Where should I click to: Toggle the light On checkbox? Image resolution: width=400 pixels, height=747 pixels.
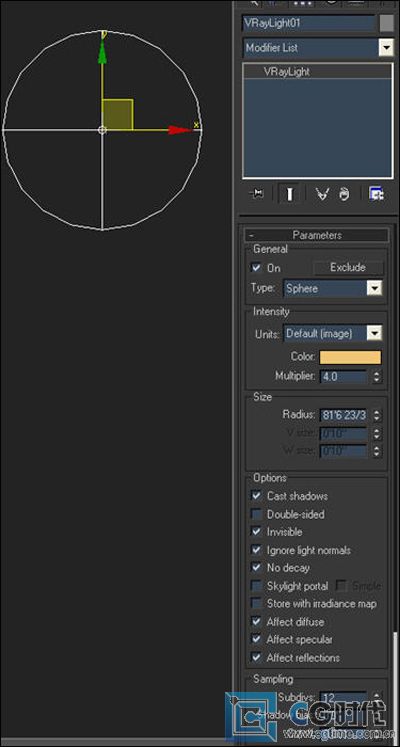(257, 267)
